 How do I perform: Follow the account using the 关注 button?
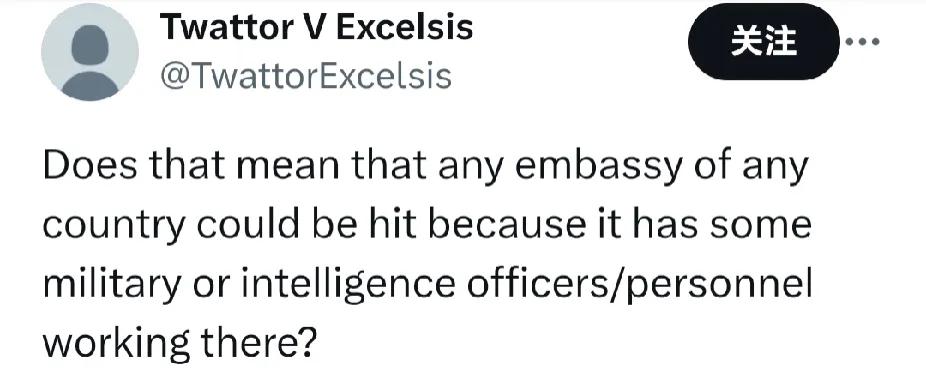tap(764, 42)
